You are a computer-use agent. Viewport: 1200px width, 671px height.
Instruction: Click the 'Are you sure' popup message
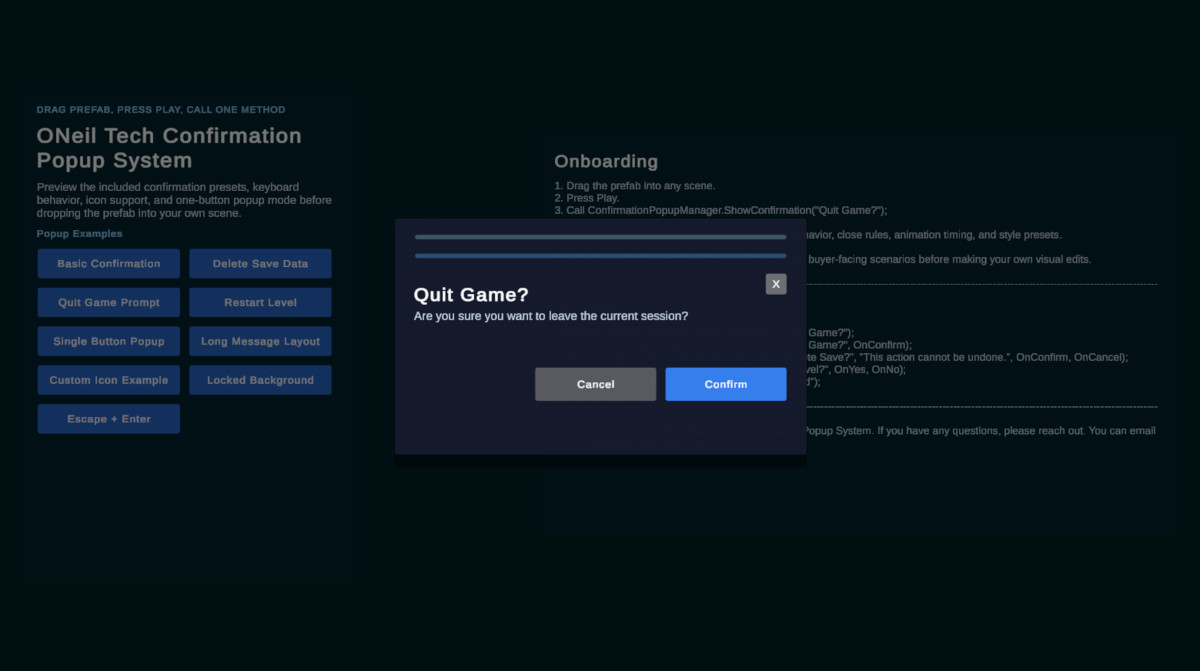(551, 316)
